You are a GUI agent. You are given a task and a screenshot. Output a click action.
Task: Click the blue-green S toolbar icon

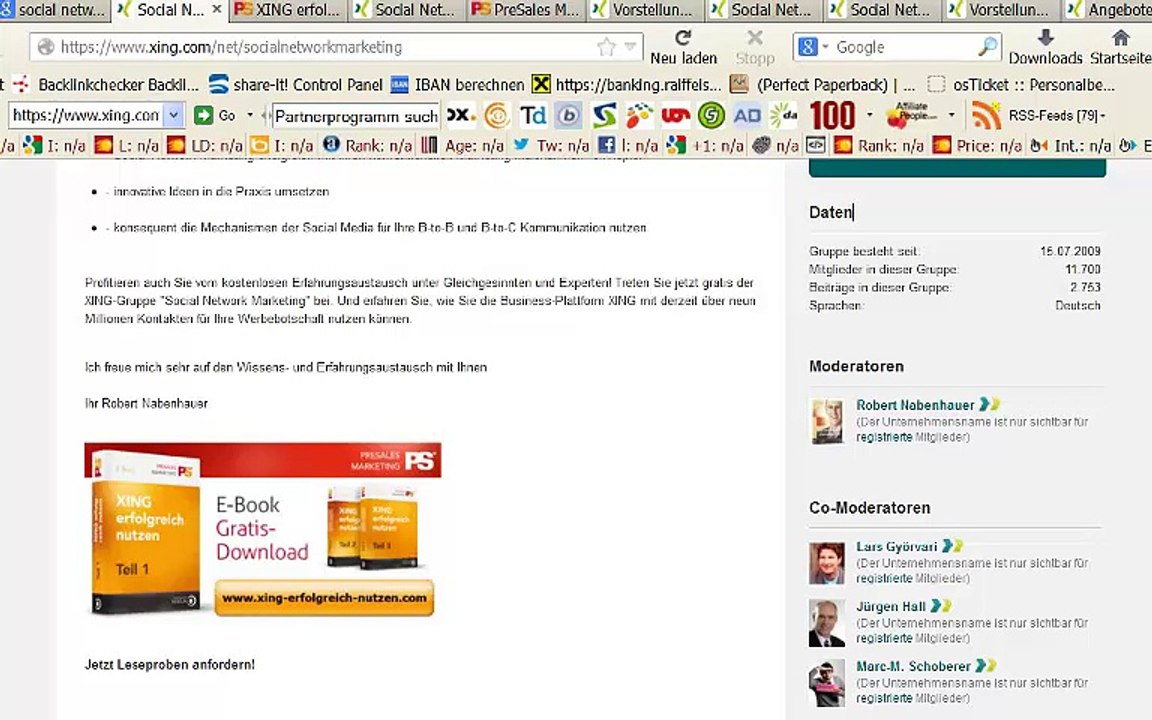[604, 115]
